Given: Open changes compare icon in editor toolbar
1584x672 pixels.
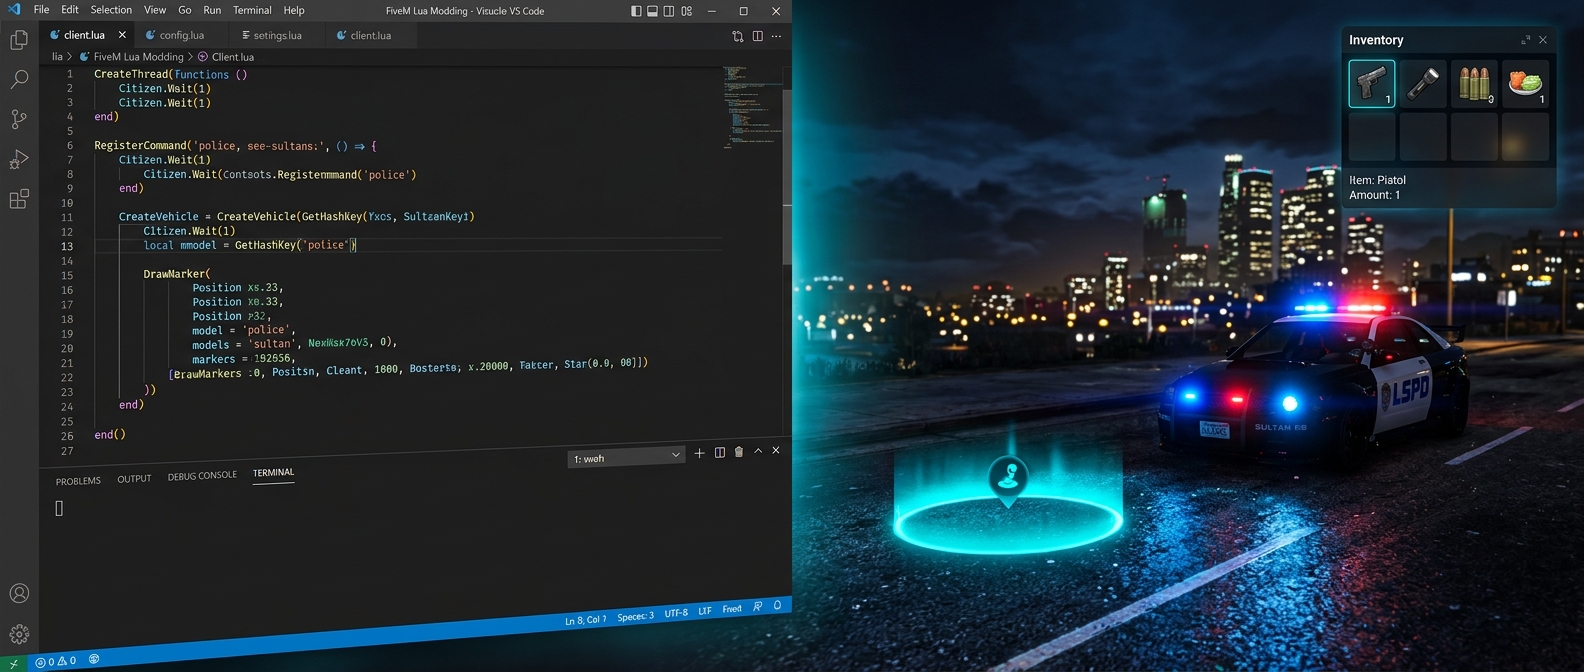Looking at the screenshot, I should [738, 36].
